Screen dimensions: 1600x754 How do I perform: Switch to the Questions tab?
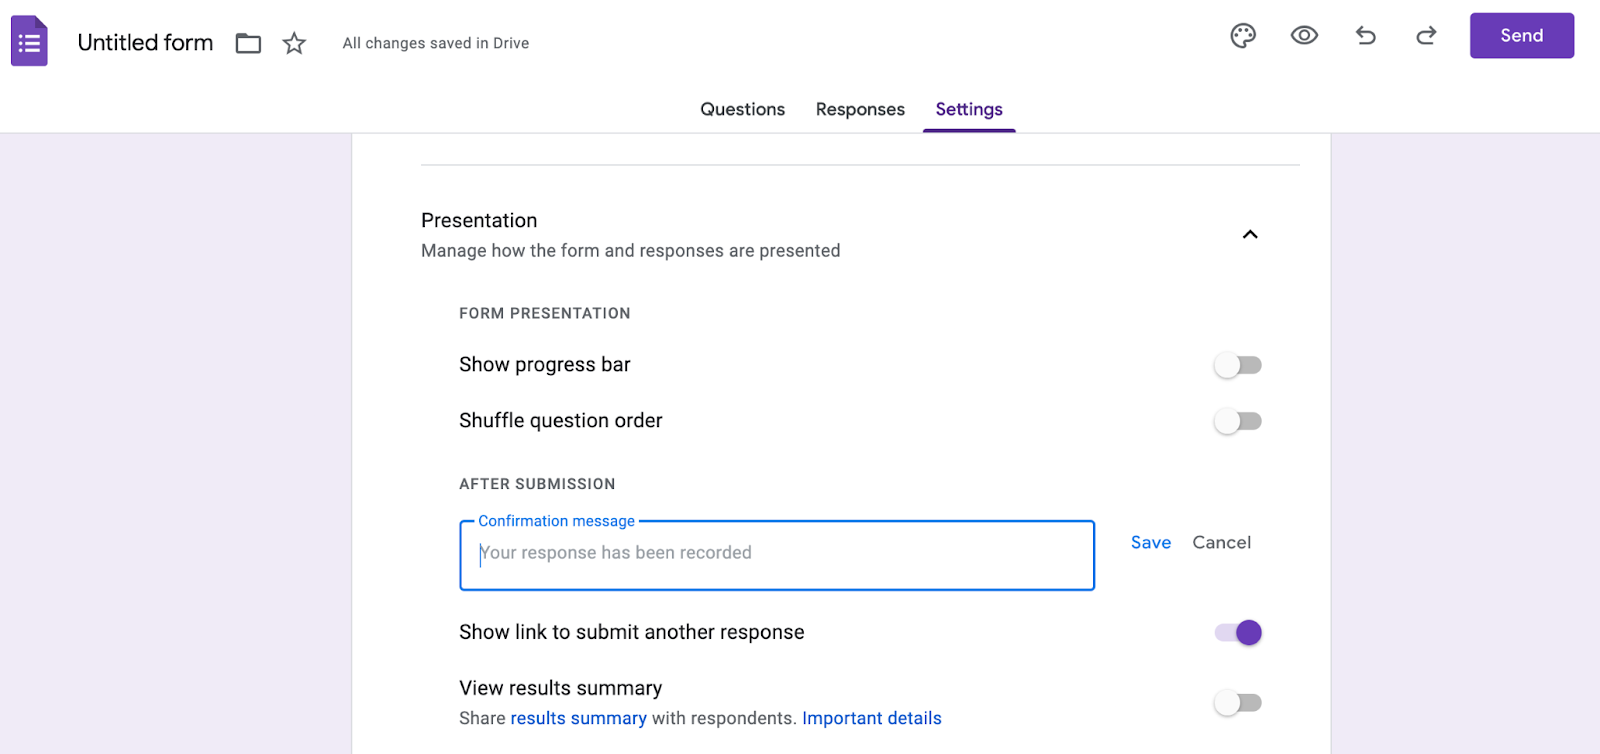click(742, 109)
